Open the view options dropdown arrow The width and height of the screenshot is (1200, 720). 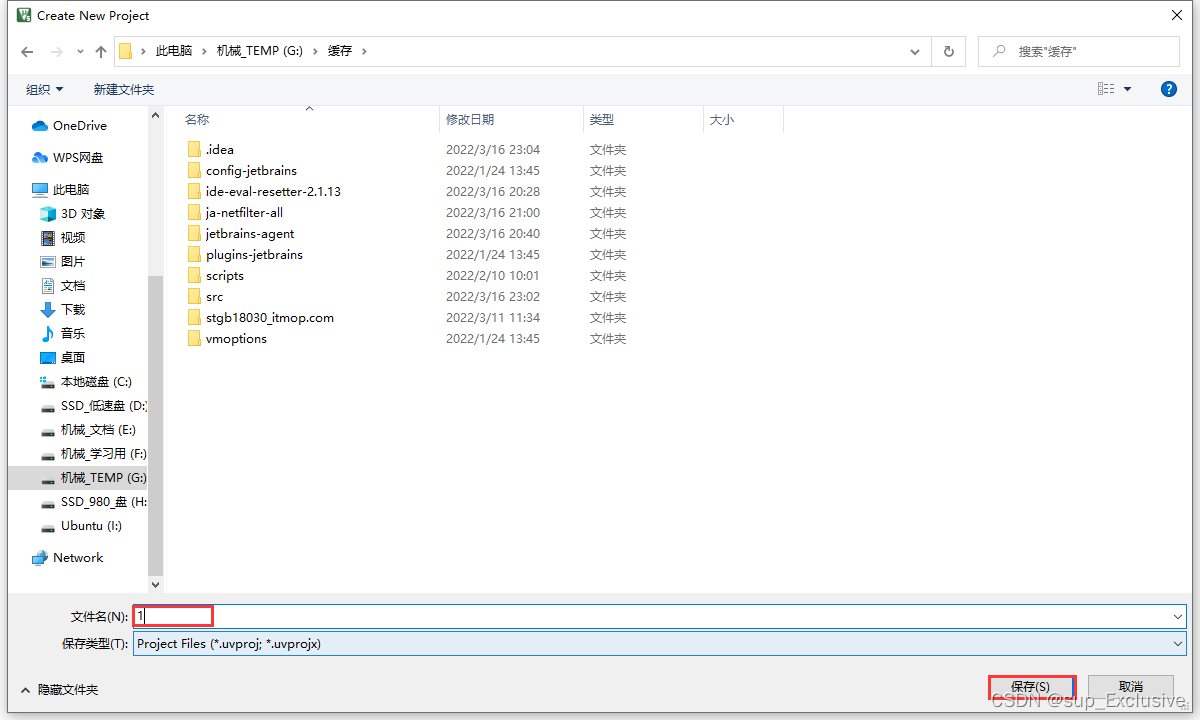1128,89
